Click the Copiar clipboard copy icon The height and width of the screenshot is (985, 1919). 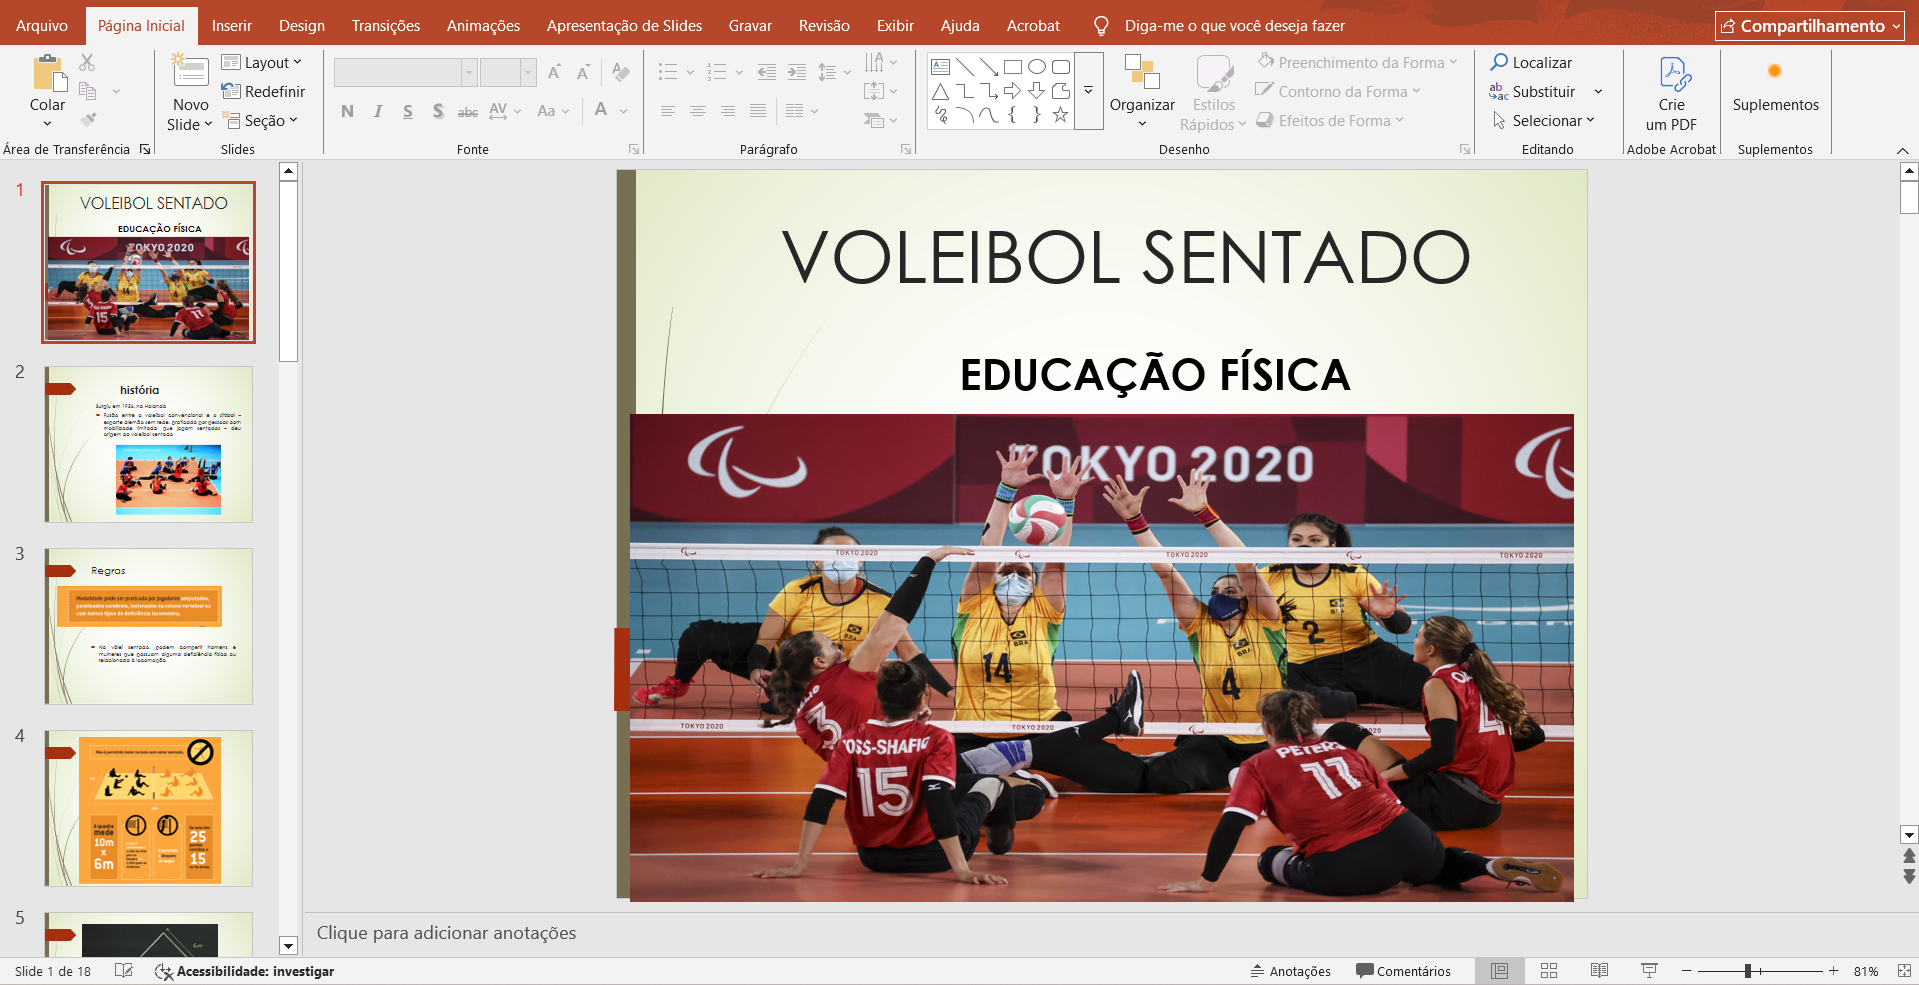[x=88, y=91]
